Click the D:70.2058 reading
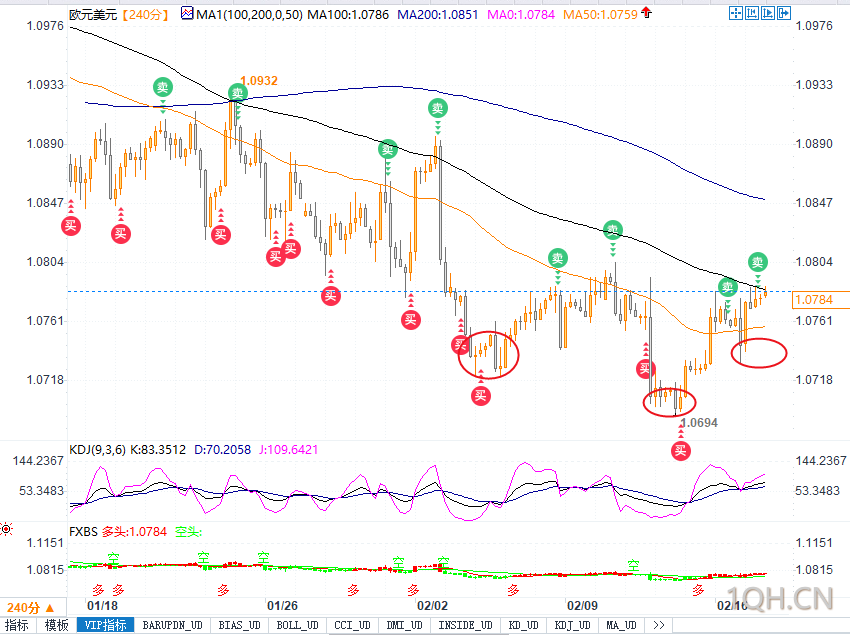850x635 pixels. [x=222, y=450]
